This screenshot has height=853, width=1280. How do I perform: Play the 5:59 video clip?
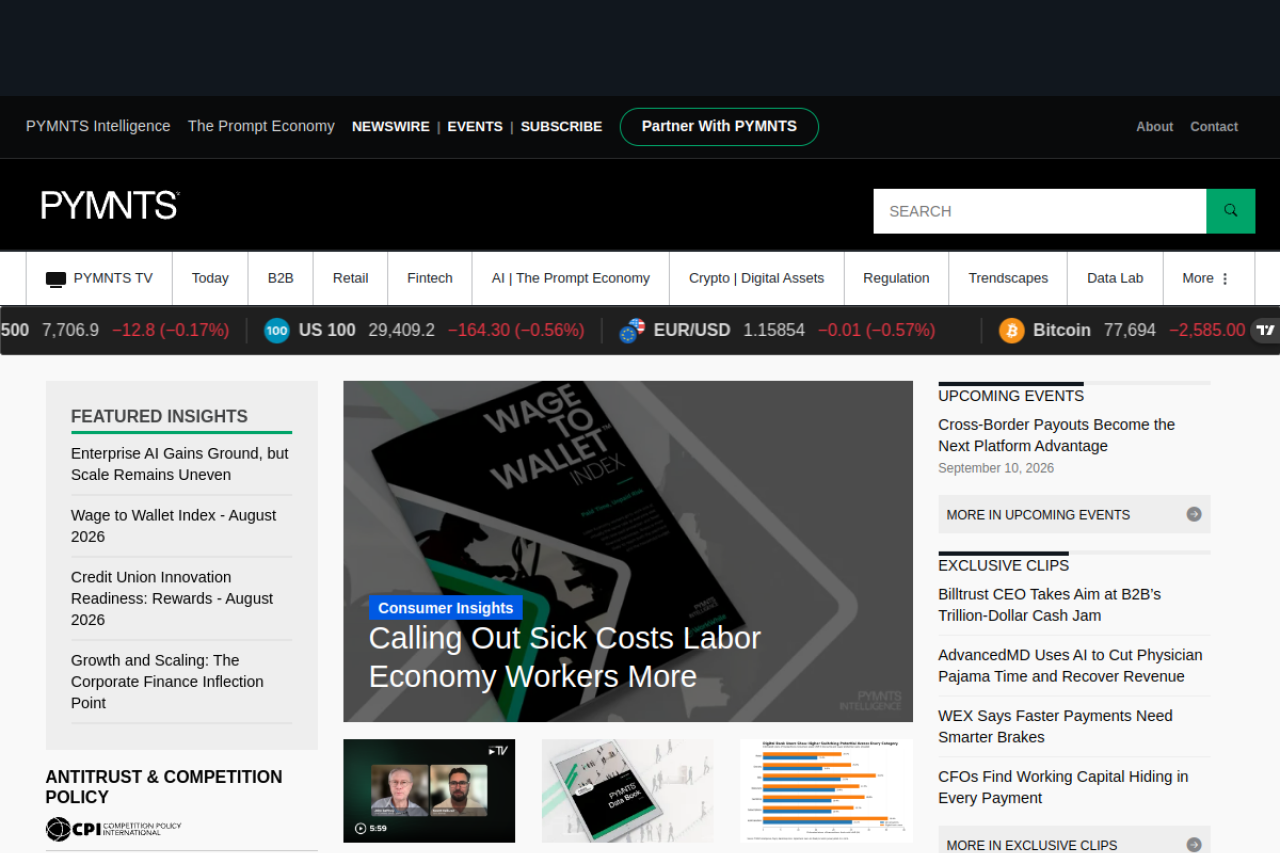429,791
